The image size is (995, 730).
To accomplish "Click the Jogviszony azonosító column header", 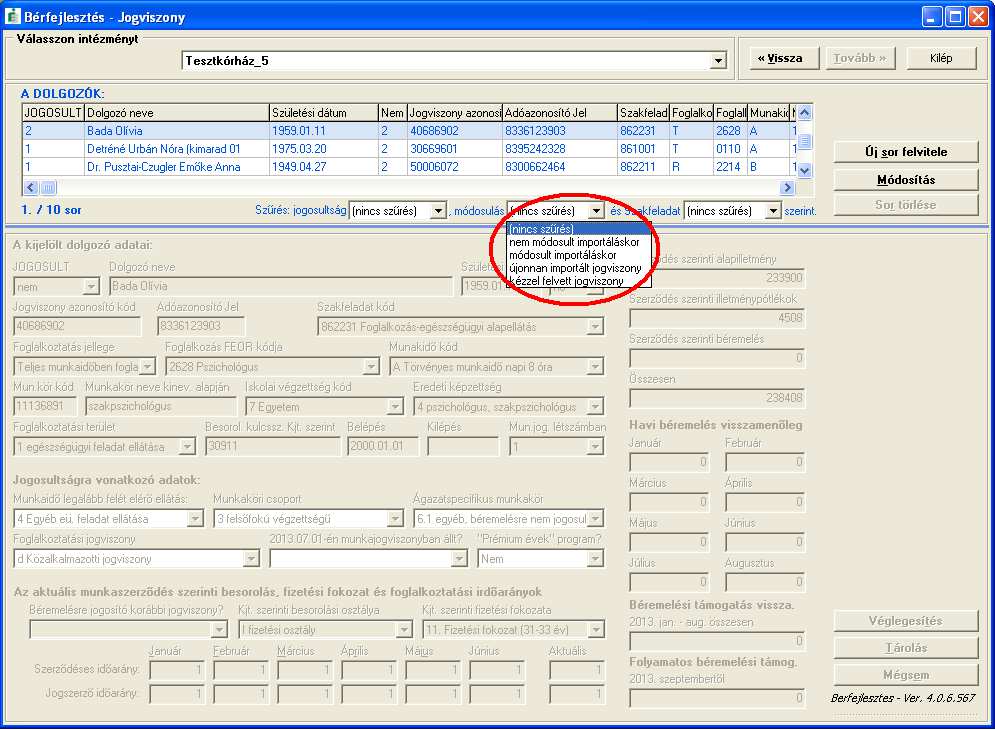I will tap(454, 113).
